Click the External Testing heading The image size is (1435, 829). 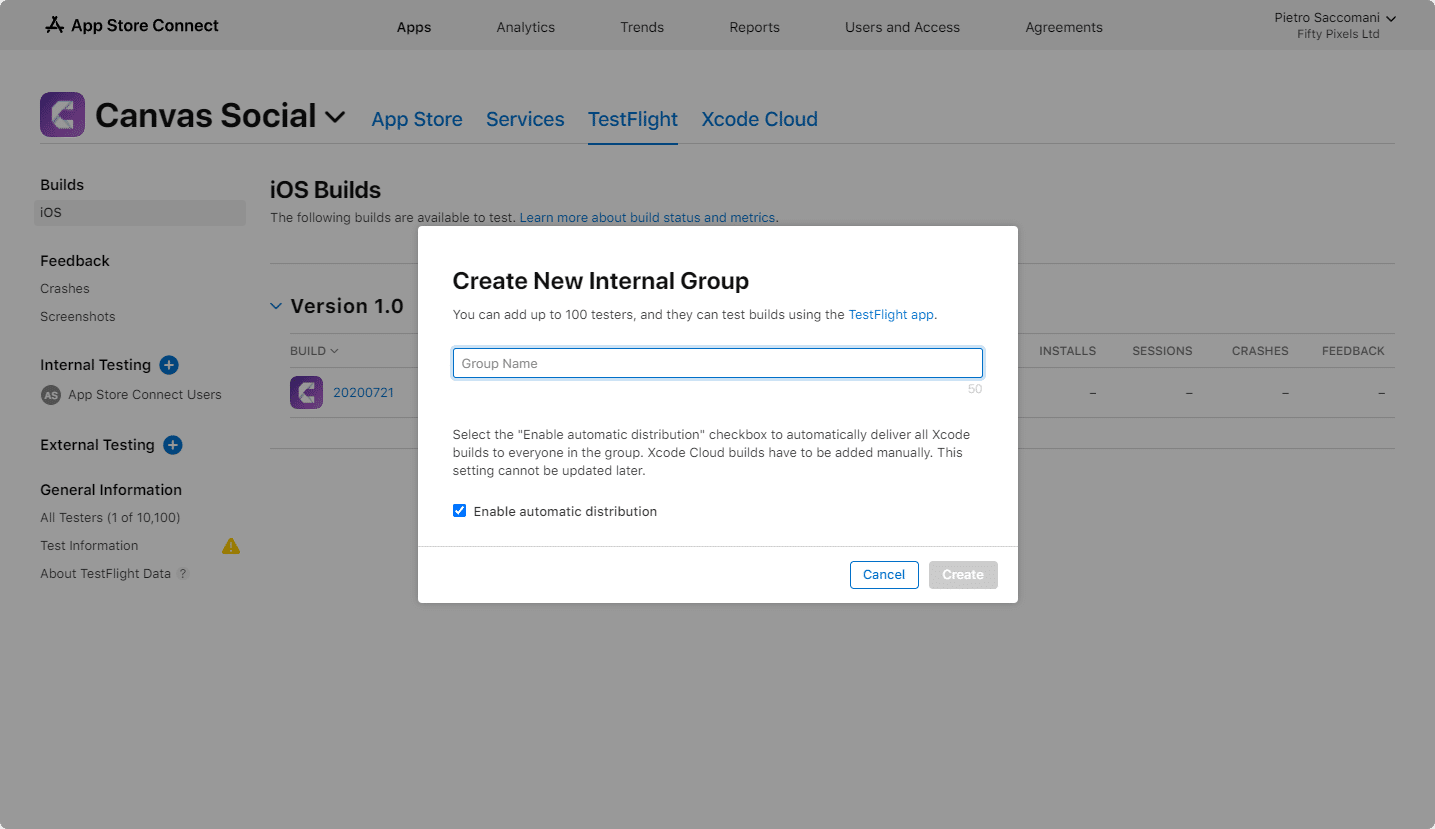[97, 445]
